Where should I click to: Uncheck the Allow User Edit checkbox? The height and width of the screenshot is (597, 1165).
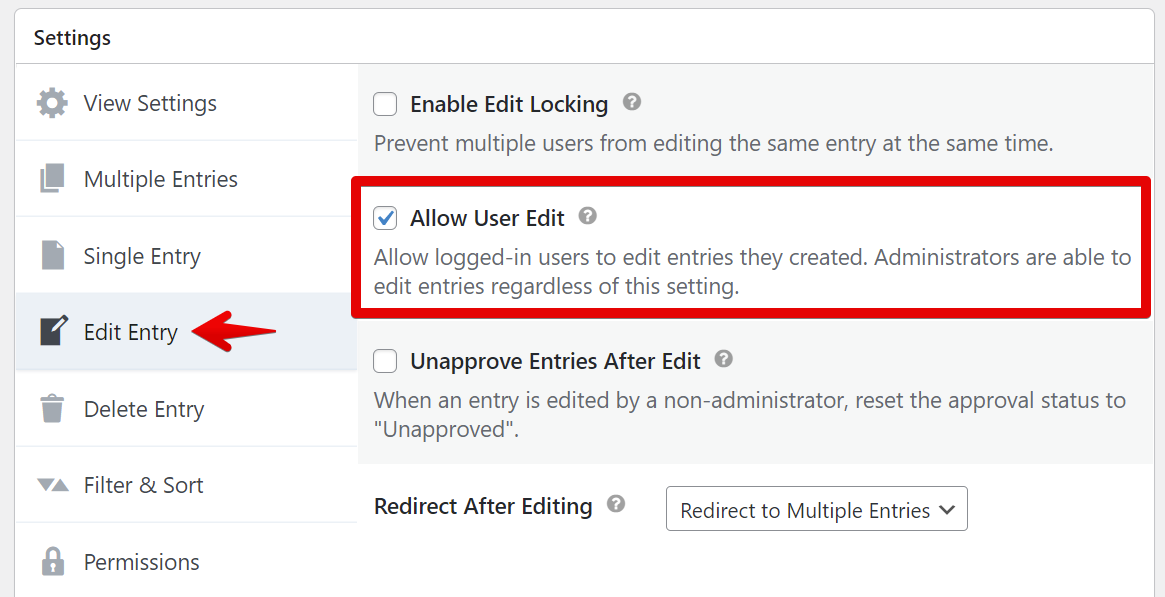[385, 218]
